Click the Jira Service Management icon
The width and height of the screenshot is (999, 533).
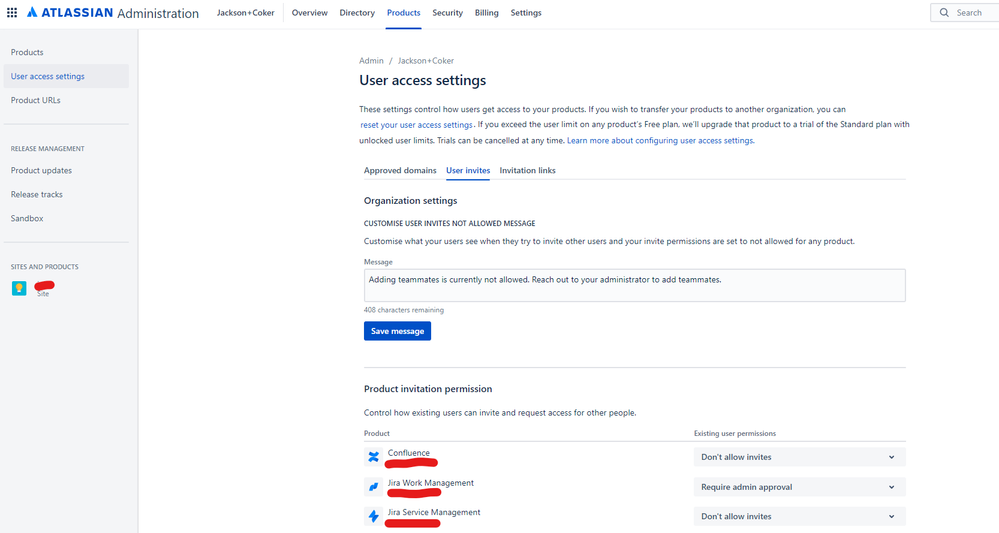373,516
